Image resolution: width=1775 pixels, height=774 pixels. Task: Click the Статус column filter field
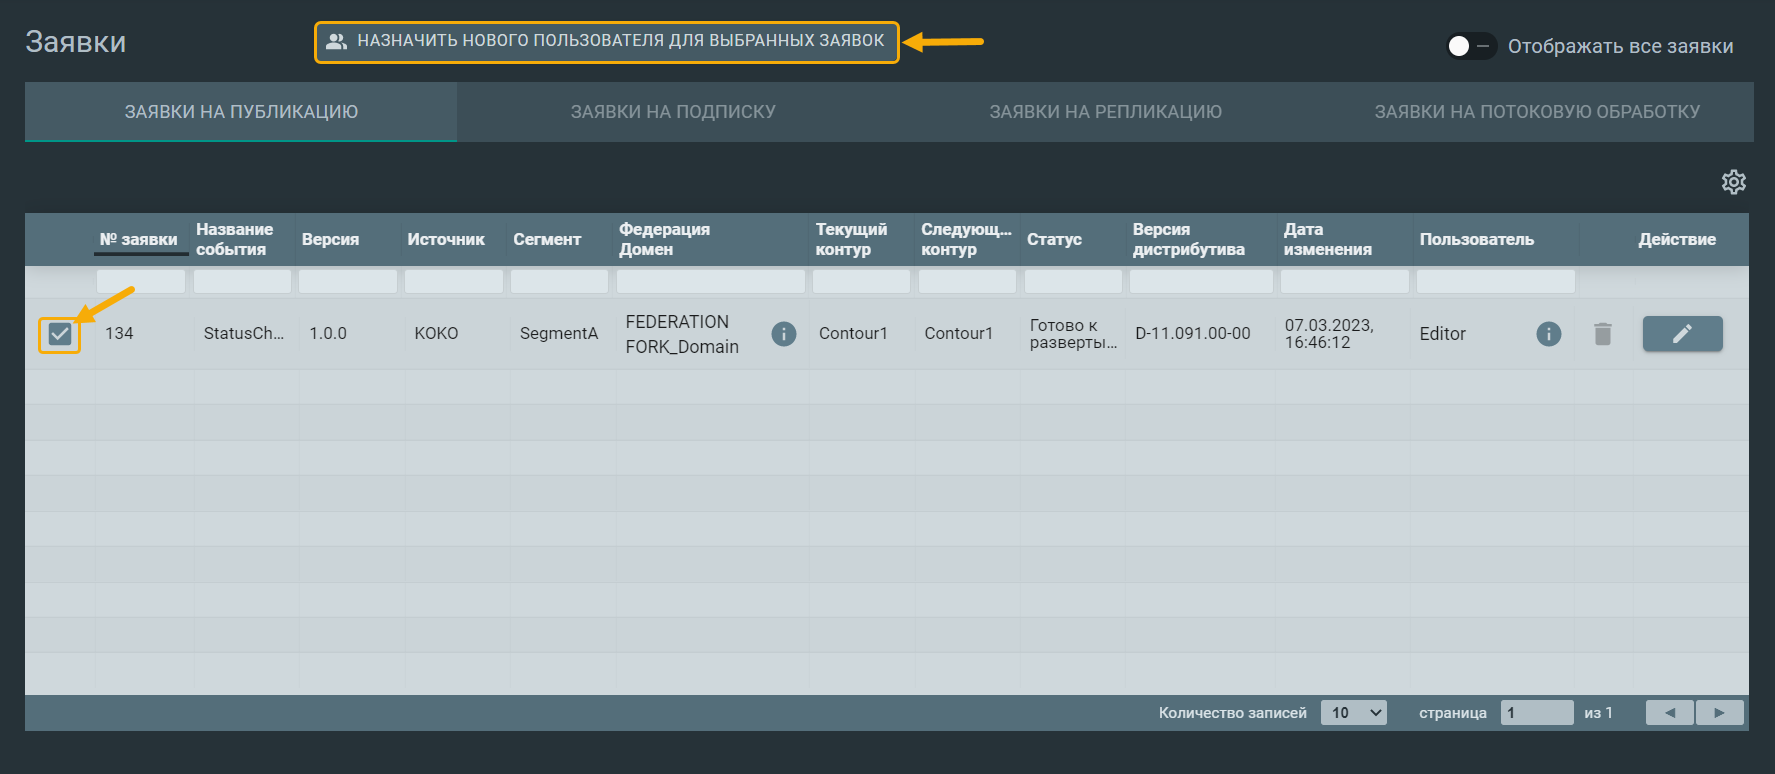(1073, 282)
